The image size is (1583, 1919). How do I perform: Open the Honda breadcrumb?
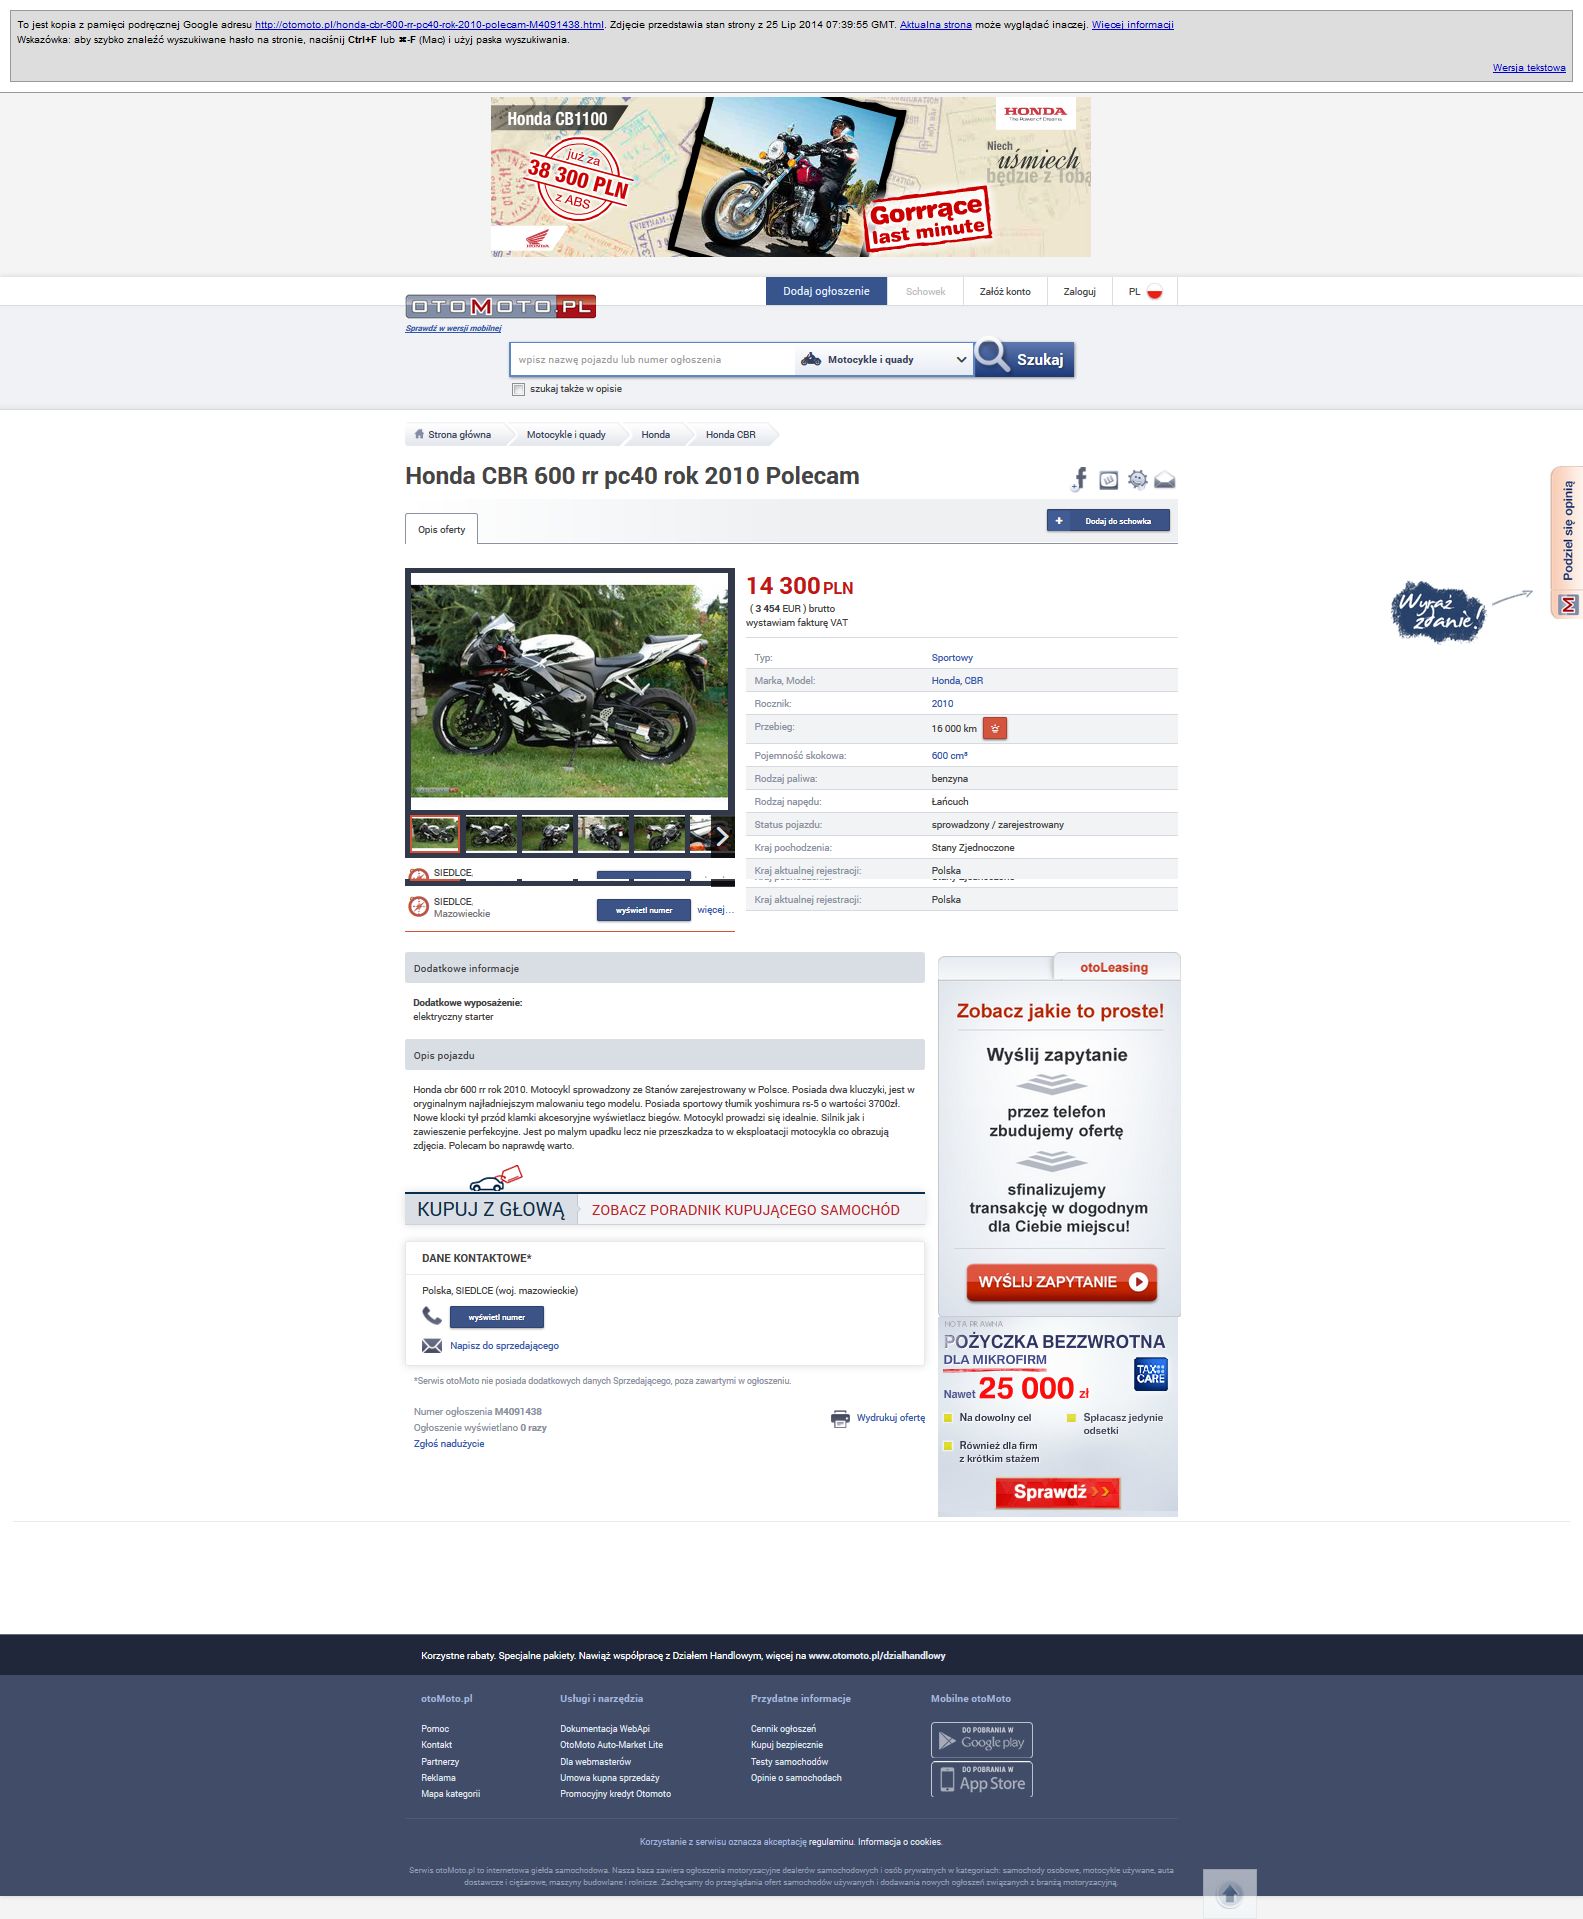656,435
